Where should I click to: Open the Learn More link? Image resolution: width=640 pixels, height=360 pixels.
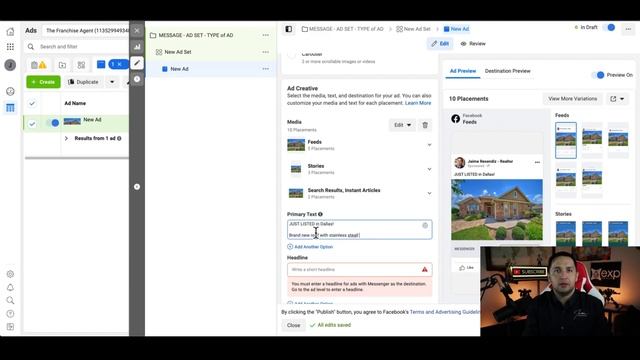click(x=418, y=103)
